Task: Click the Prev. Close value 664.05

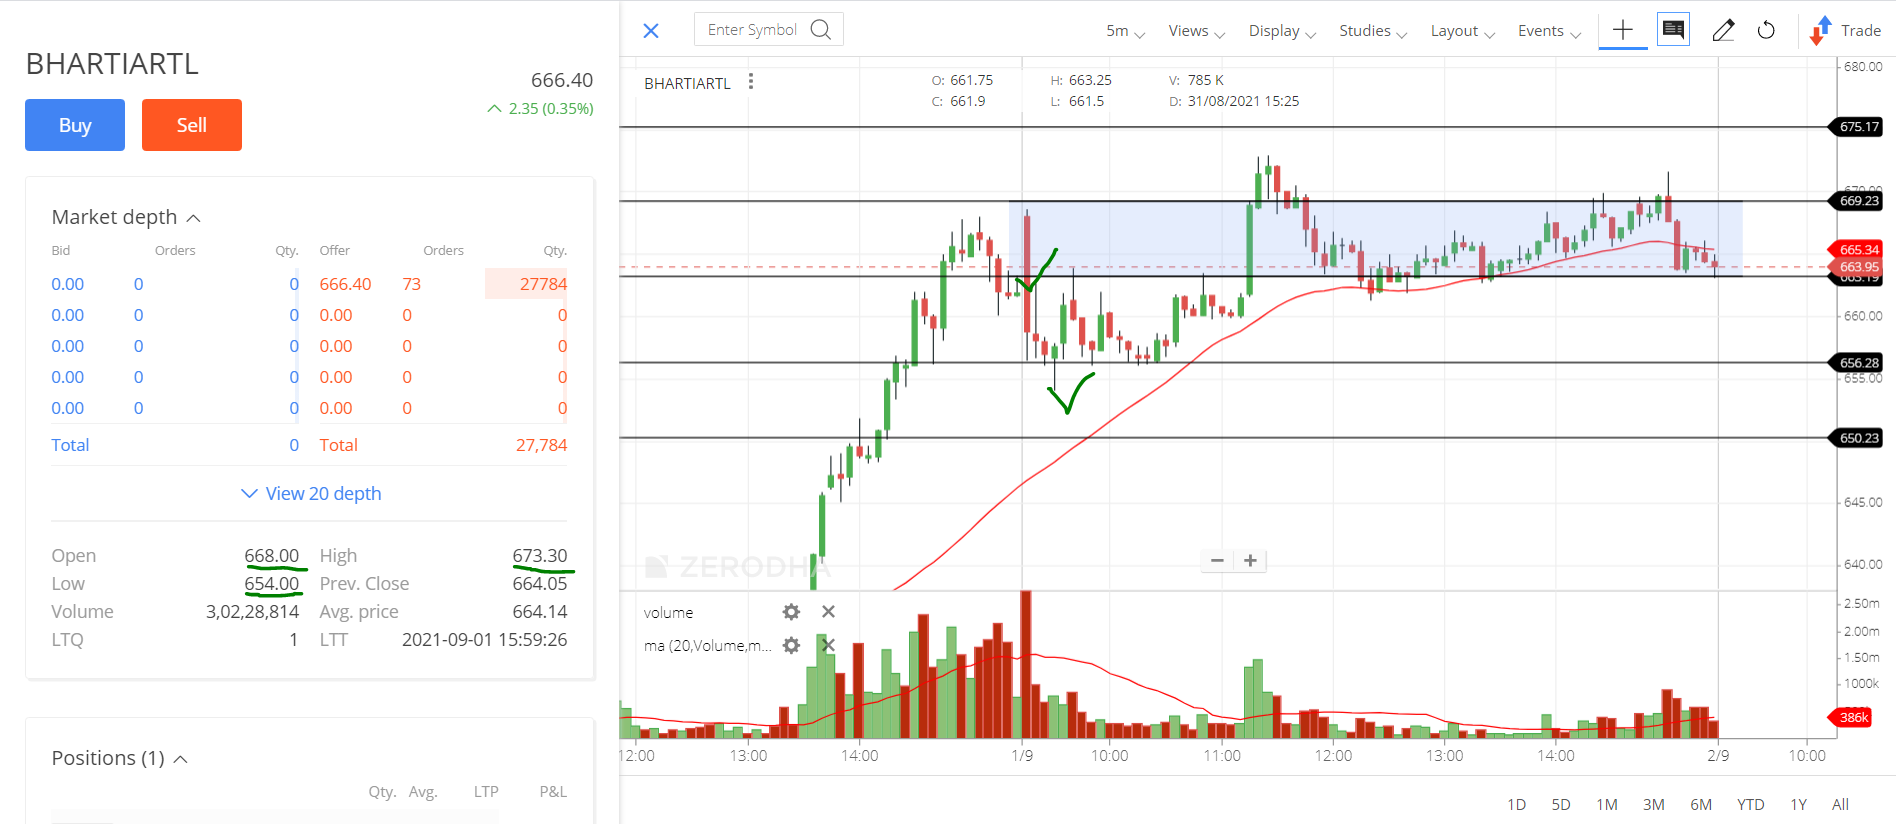Action: (x=540, y=583)
